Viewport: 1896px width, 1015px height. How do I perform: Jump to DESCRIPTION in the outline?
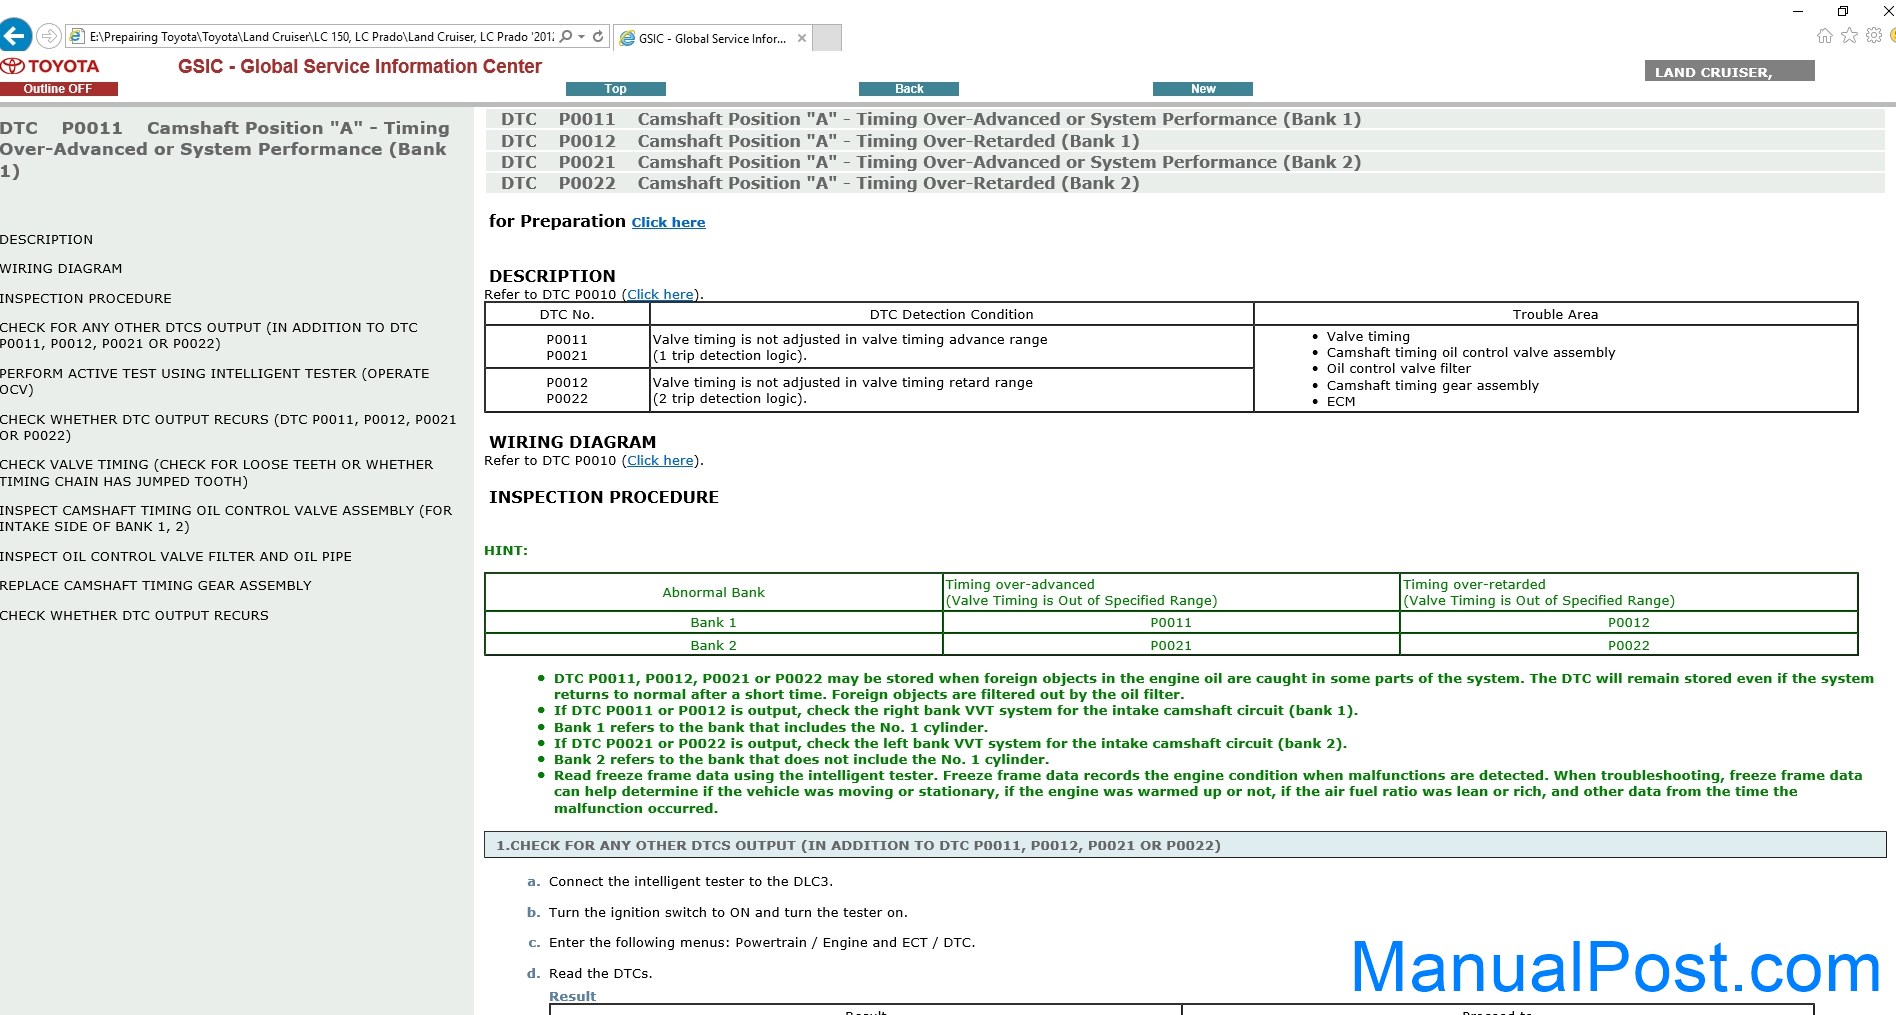tap(46, 240)
